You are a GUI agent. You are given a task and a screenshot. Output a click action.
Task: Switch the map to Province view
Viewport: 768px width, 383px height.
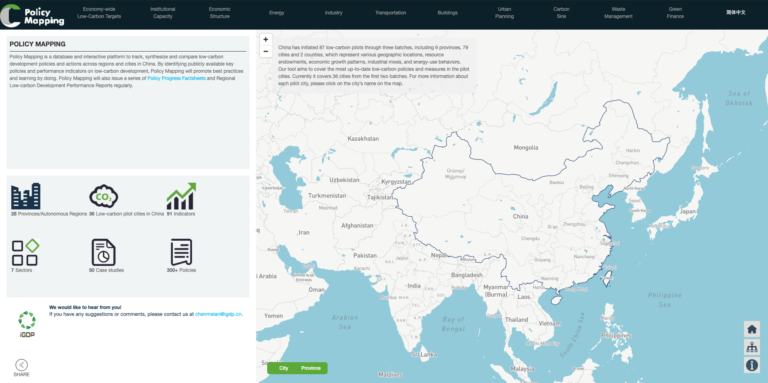coord(311,368)
